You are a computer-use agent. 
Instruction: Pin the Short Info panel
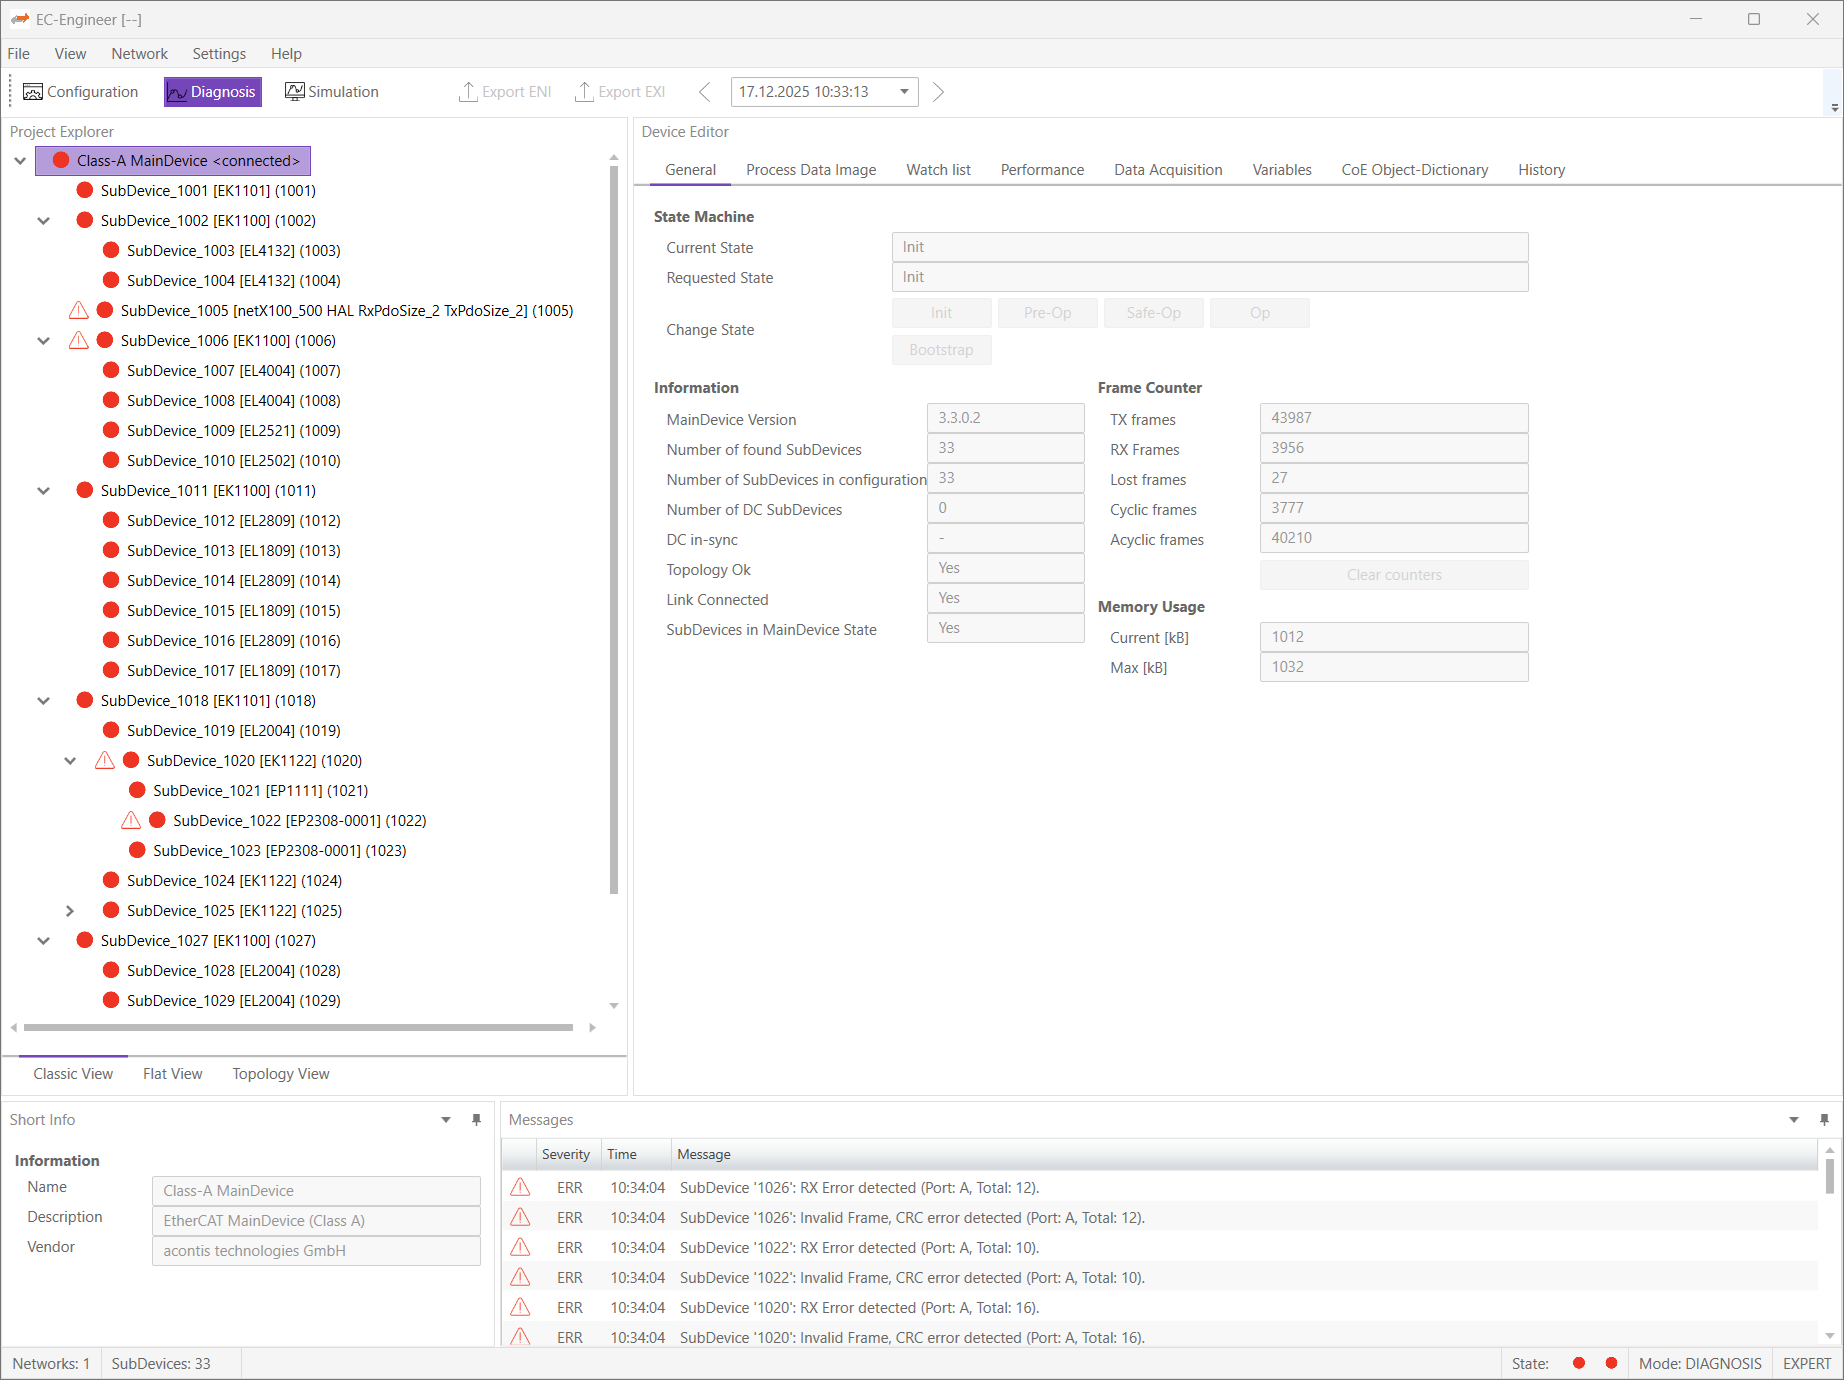pyautogui.click(x=476, y=1120)
